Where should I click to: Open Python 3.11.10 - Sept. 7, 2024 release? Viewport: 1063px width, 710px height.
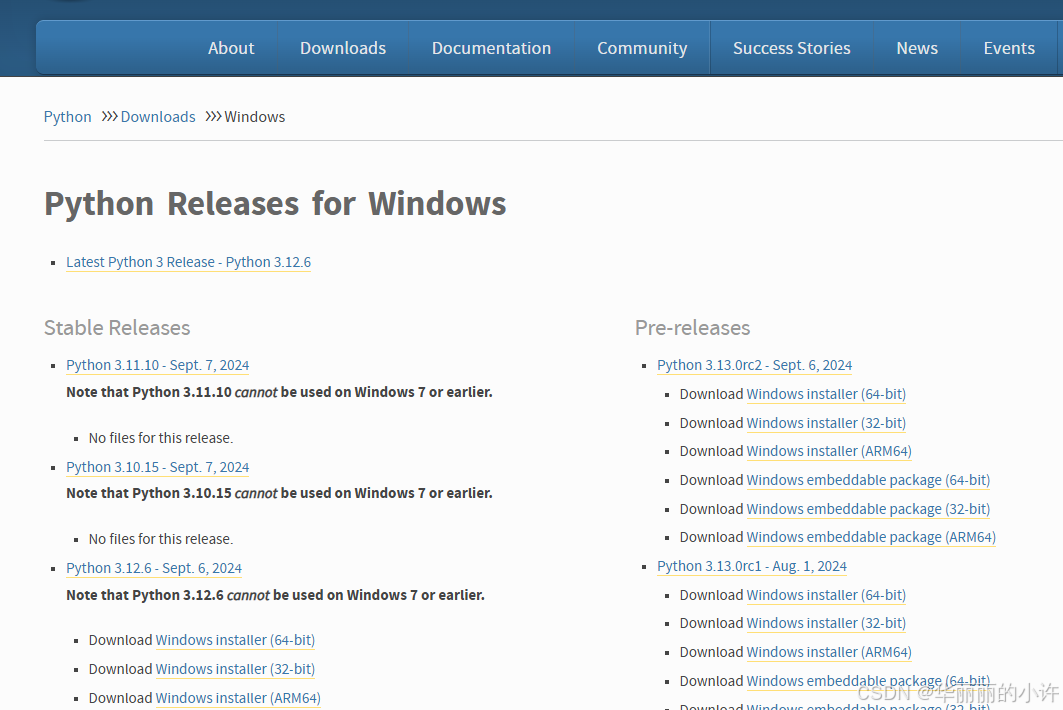tap(157, 366)
